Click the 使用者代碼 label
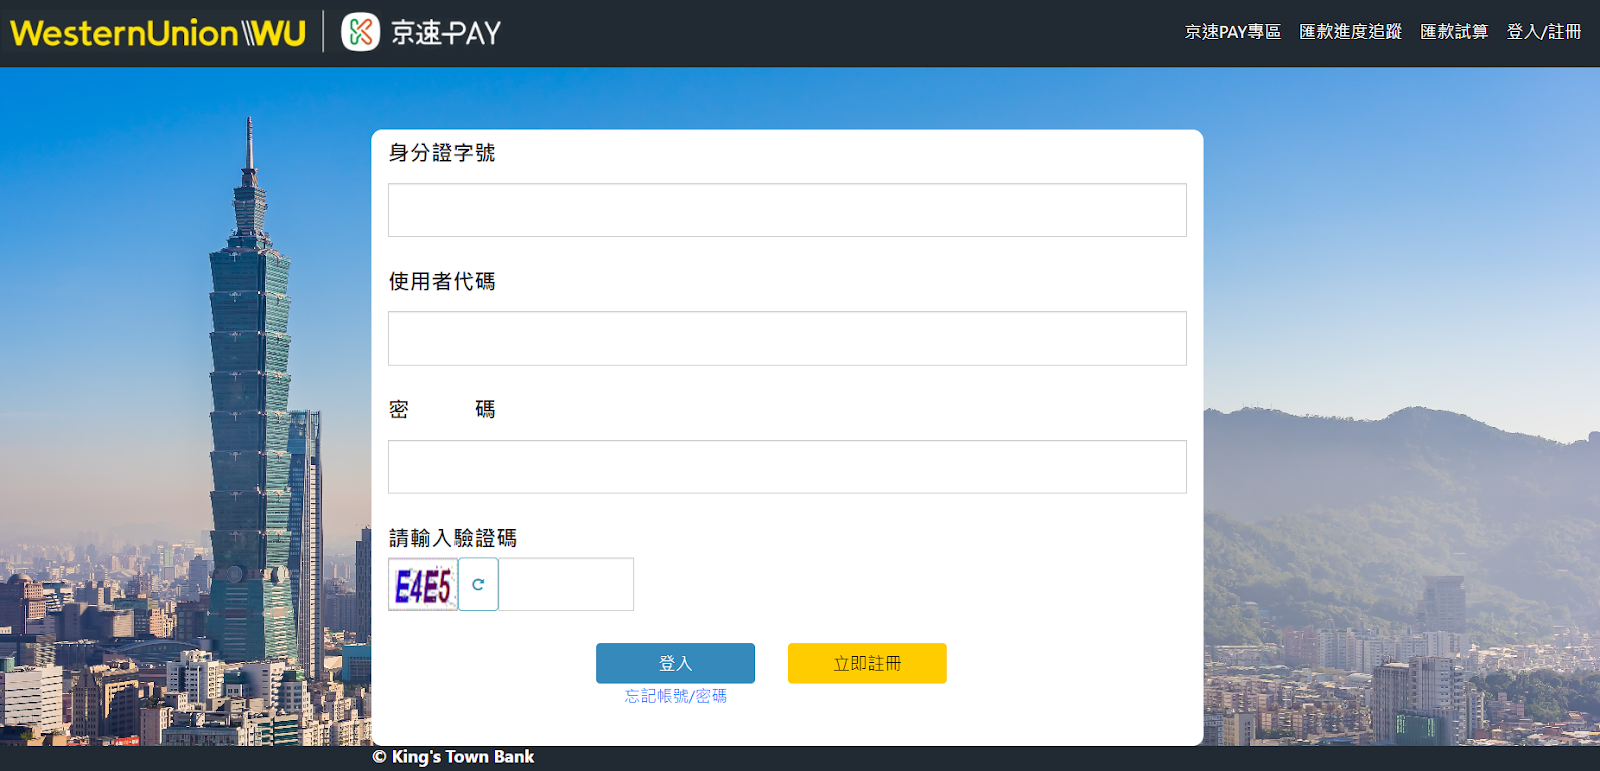The width and height of the screenshot is (1600, 771). (442, 282)
